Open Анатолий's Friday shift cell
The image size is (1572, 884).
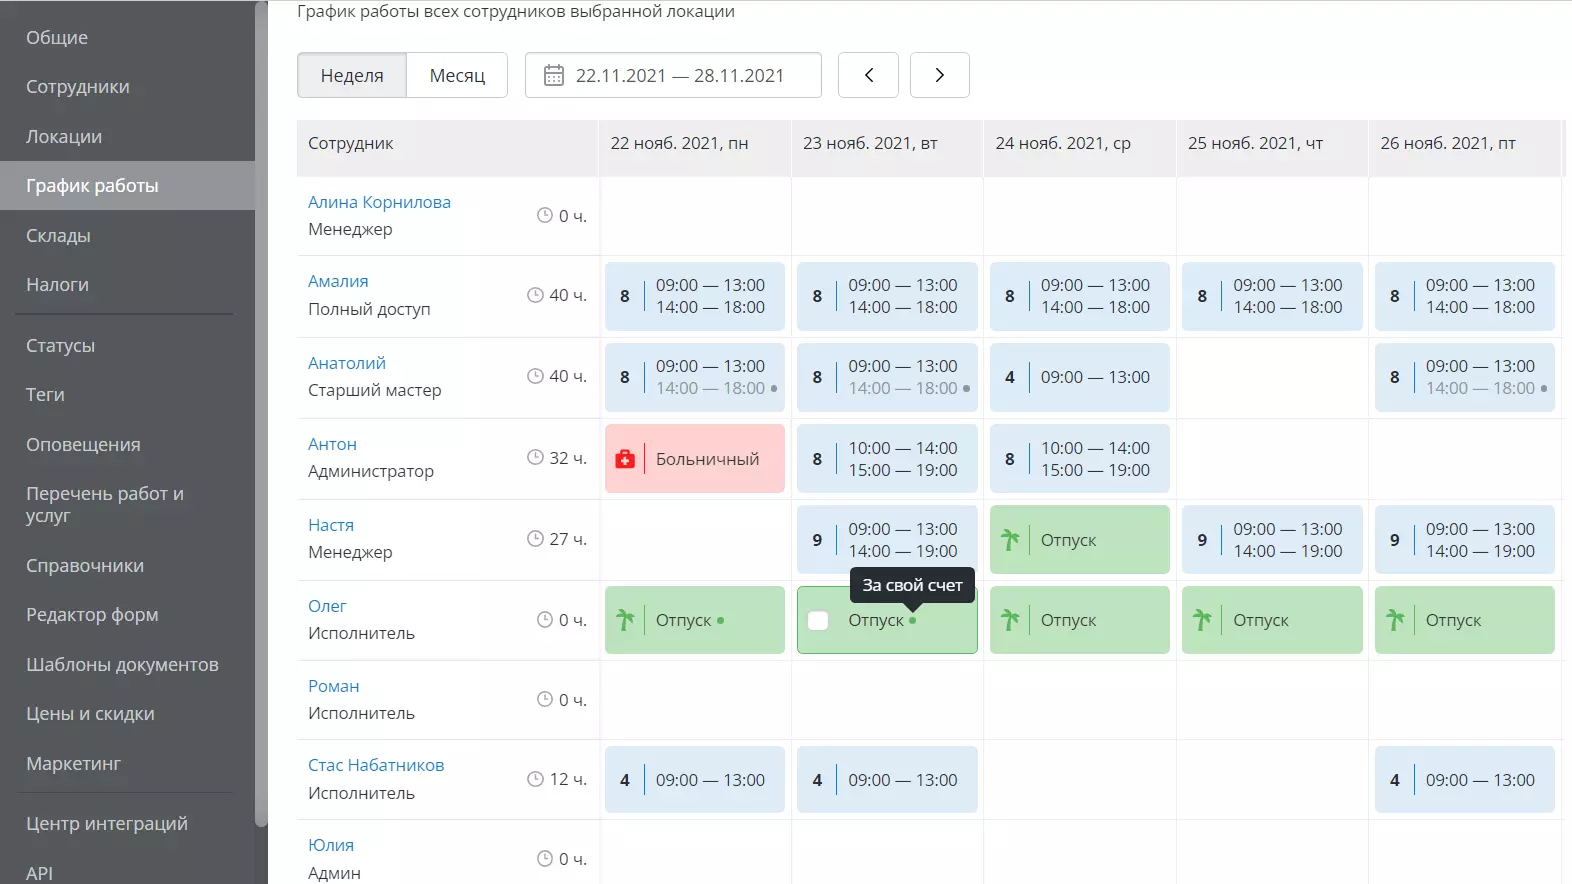coord(1465,377)
